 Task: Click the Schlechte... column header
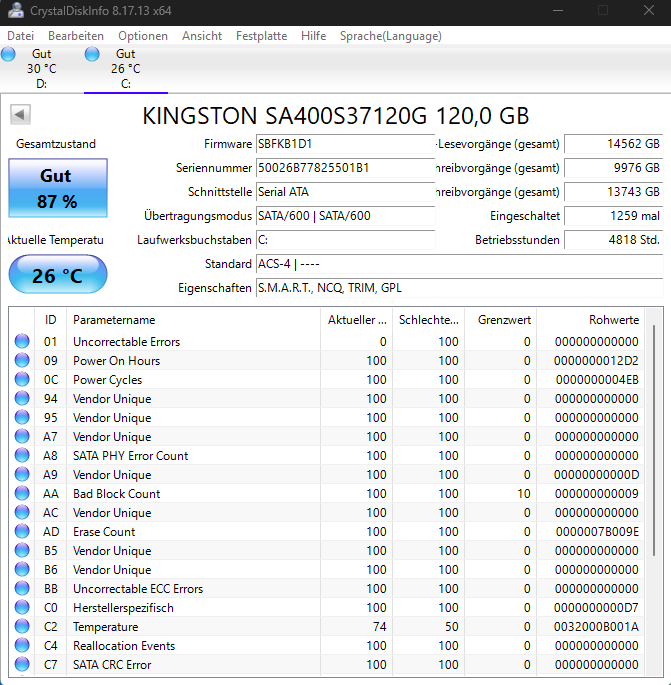[x=429, y=320]
